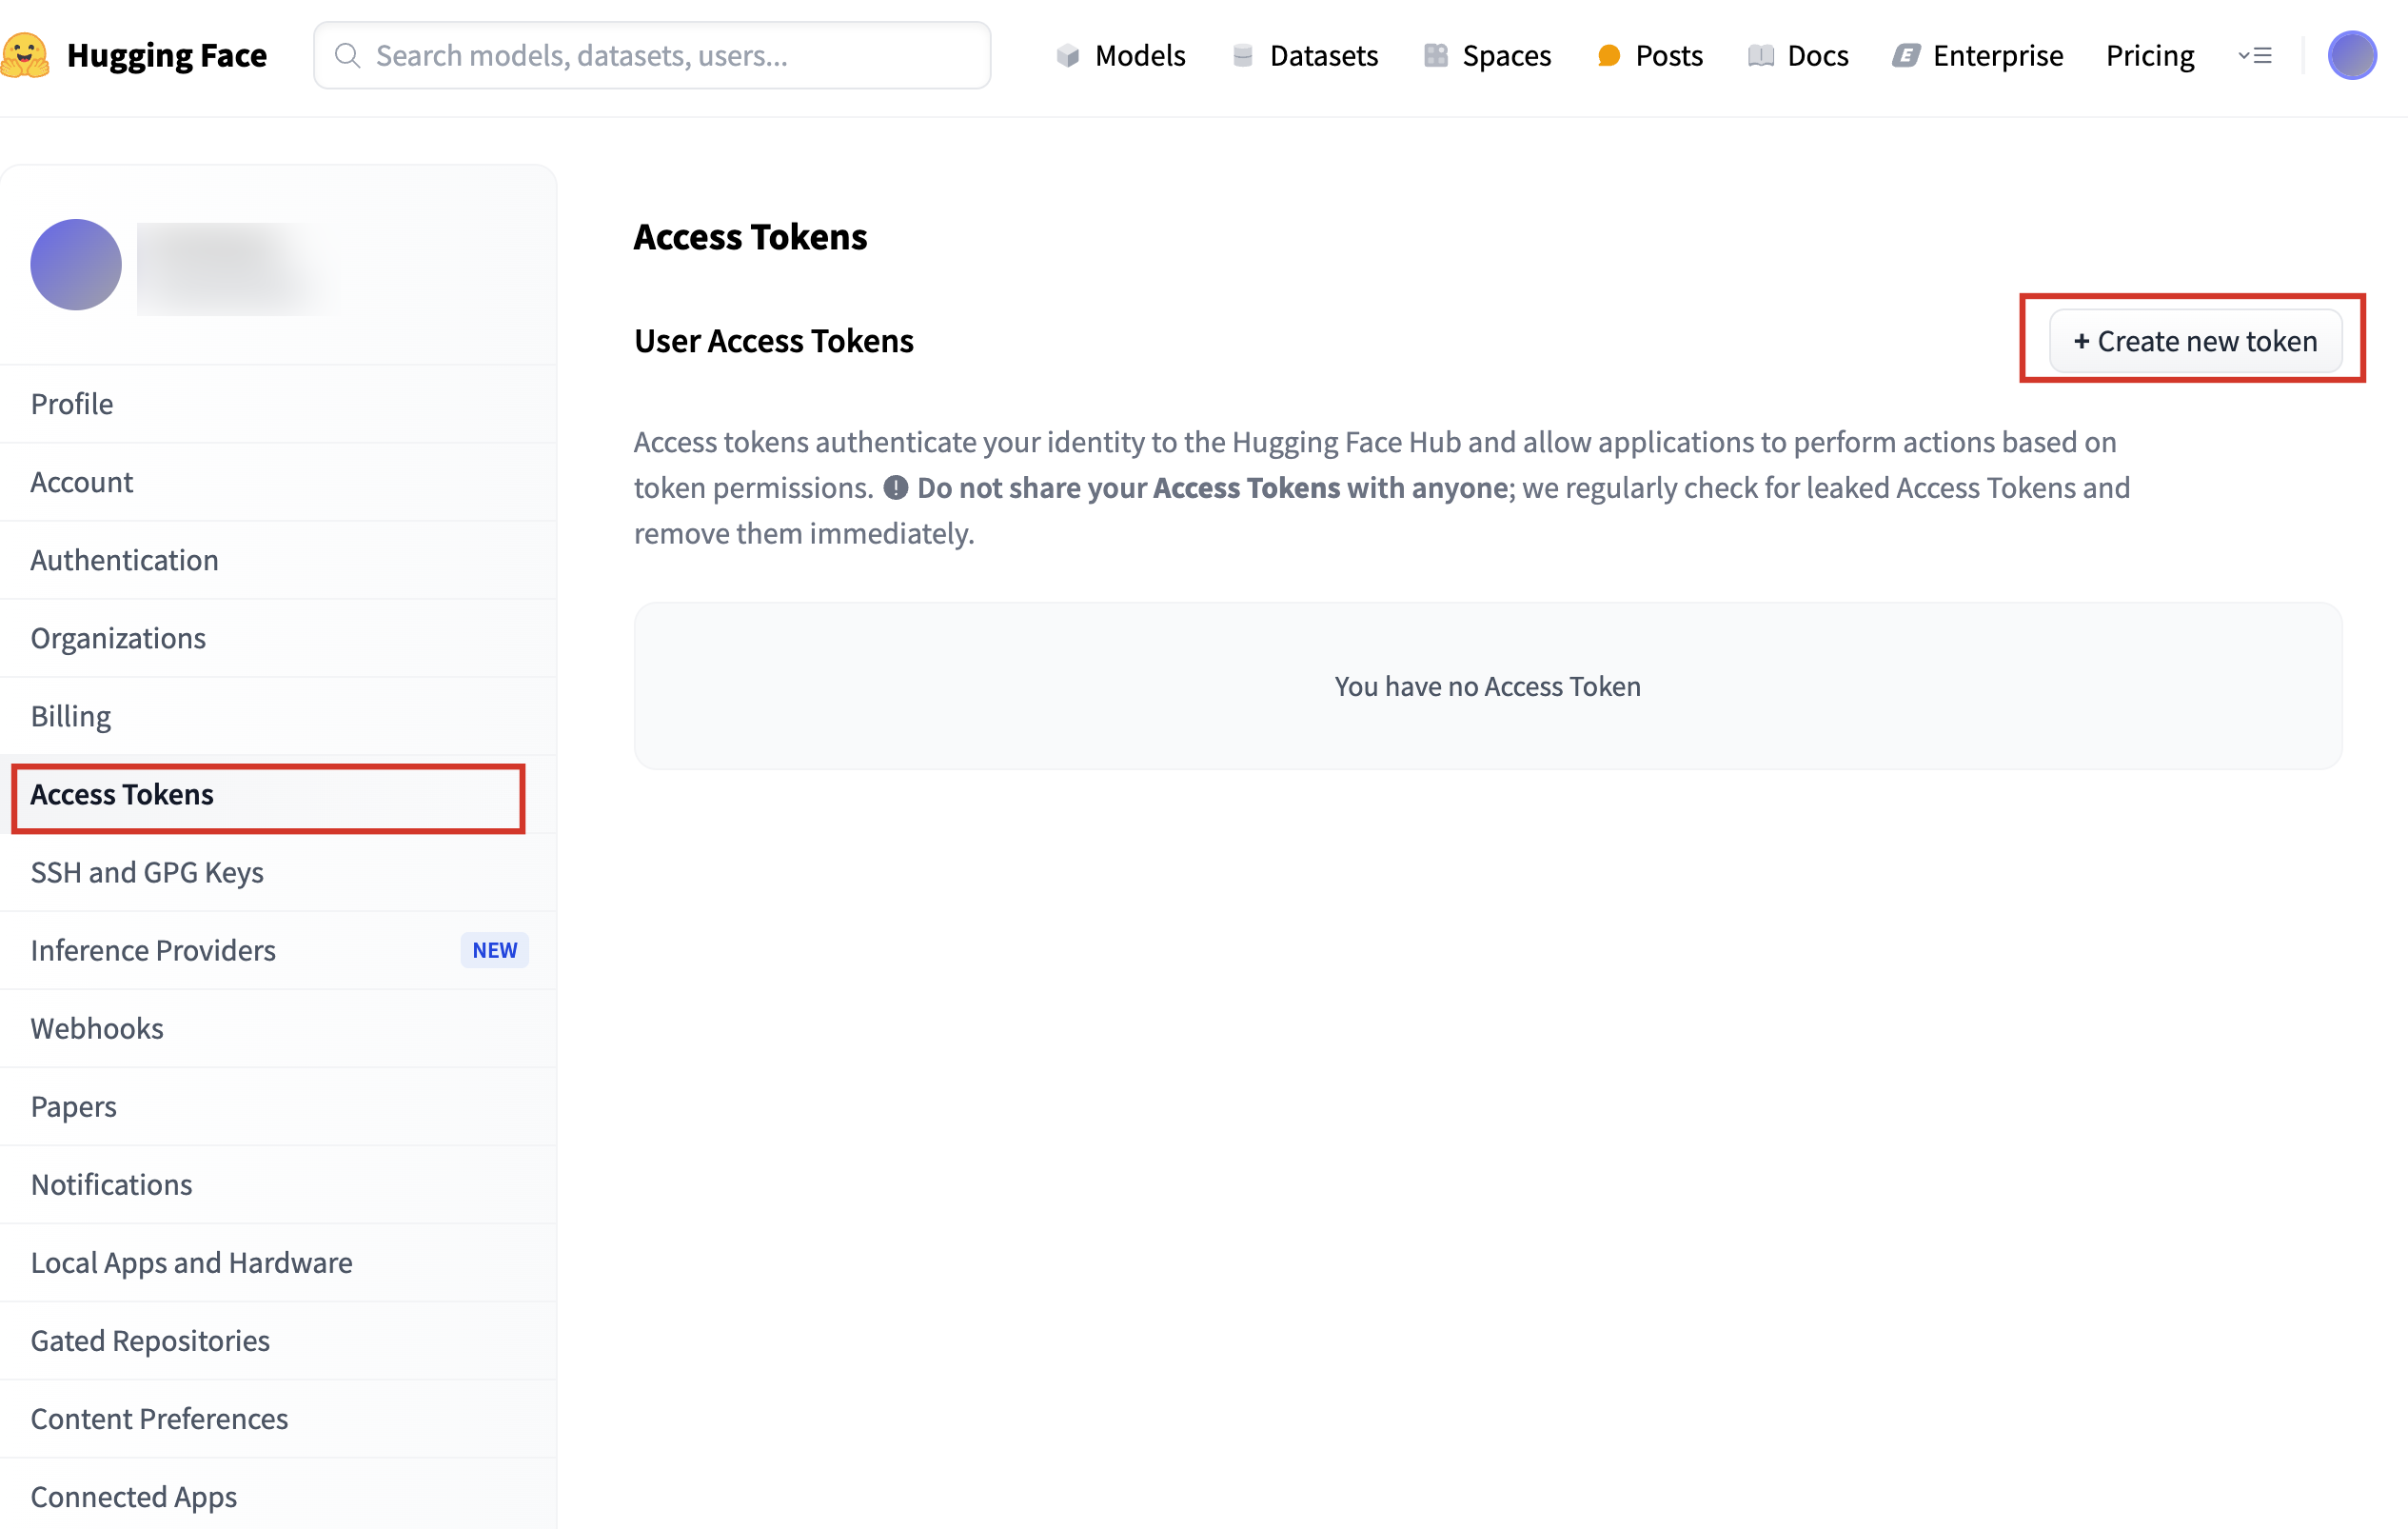Click the Enterprise badge icon

[x=1906, y=55]
